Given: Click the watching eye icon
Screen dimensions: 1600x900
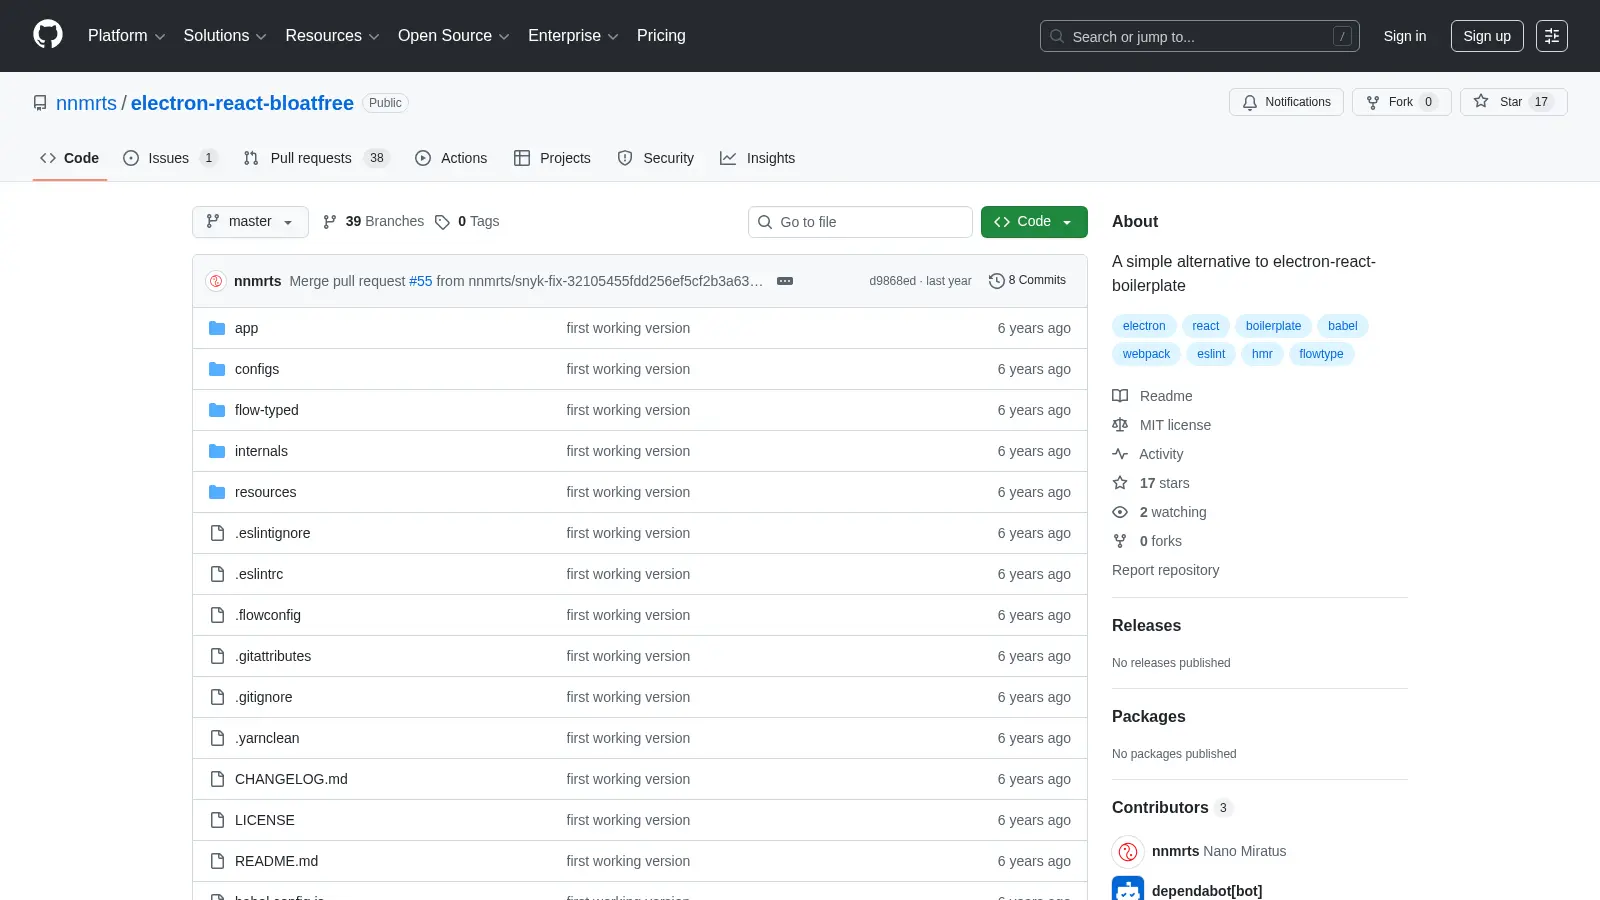Looking at the screenshot, I should click(1120, 512).
